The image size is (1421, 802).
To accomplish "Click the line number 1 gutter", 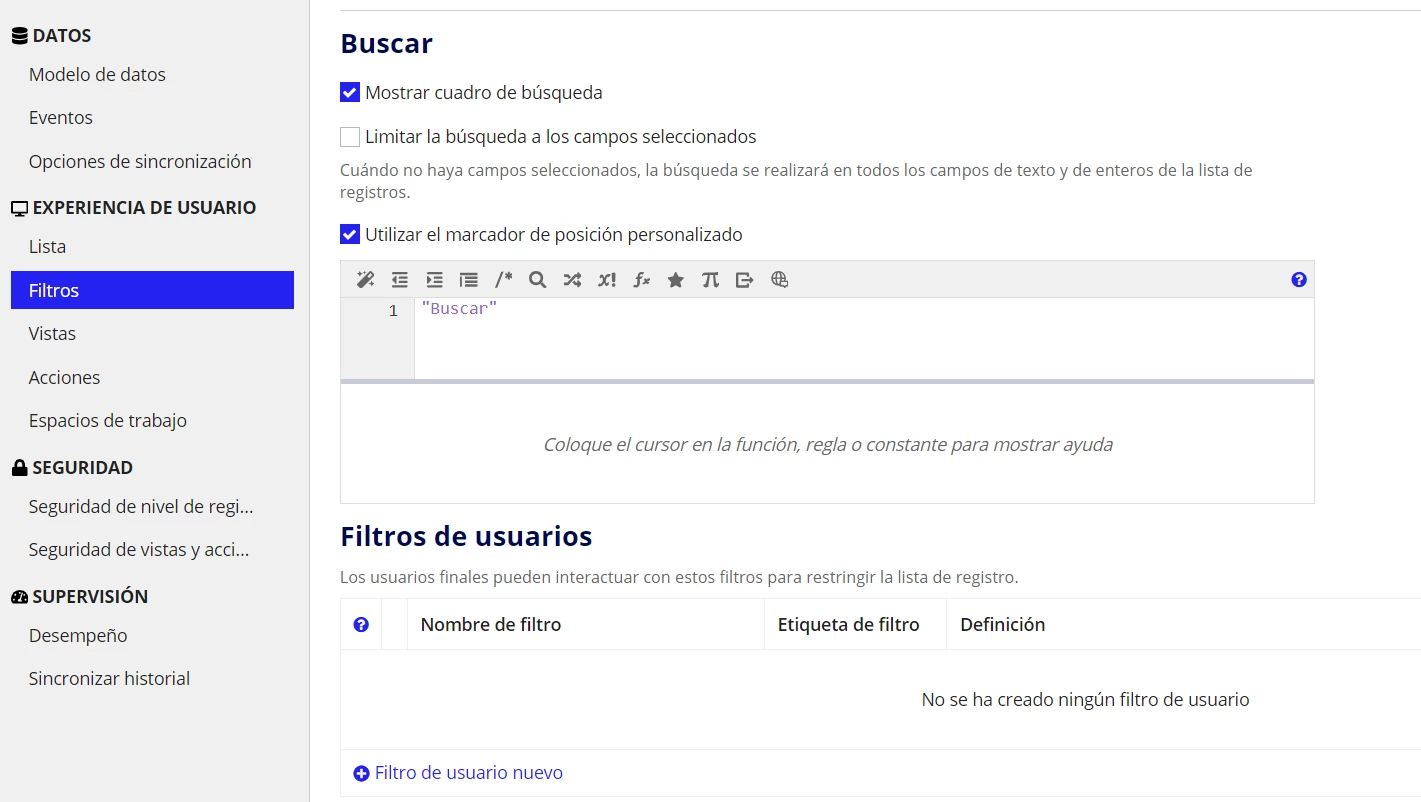I will pos(393,311).
